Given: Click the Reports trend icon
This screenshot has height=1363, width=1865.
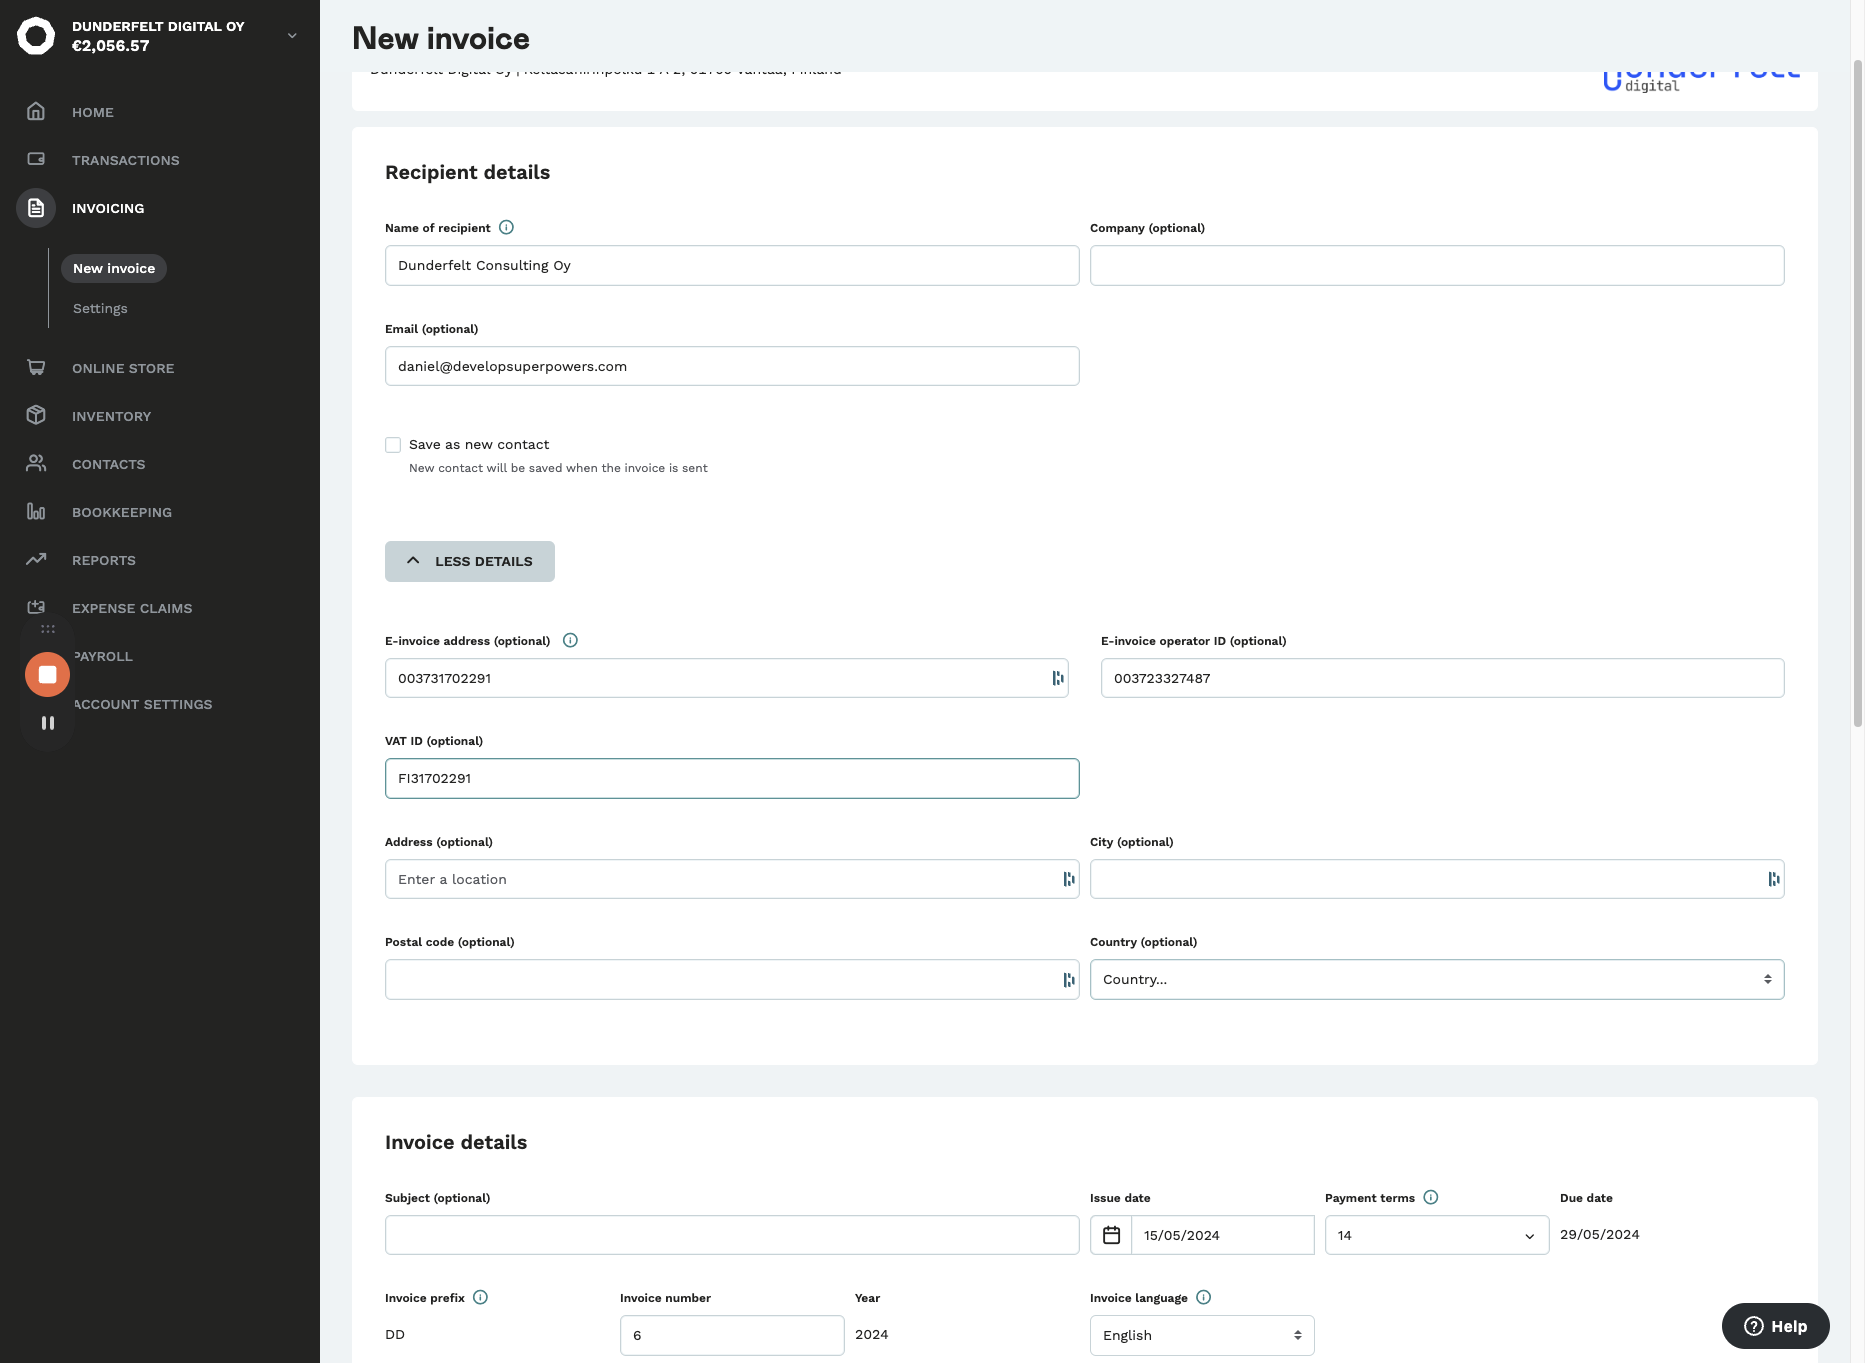Looking at the screenshot, I should (x=36, y=560).
